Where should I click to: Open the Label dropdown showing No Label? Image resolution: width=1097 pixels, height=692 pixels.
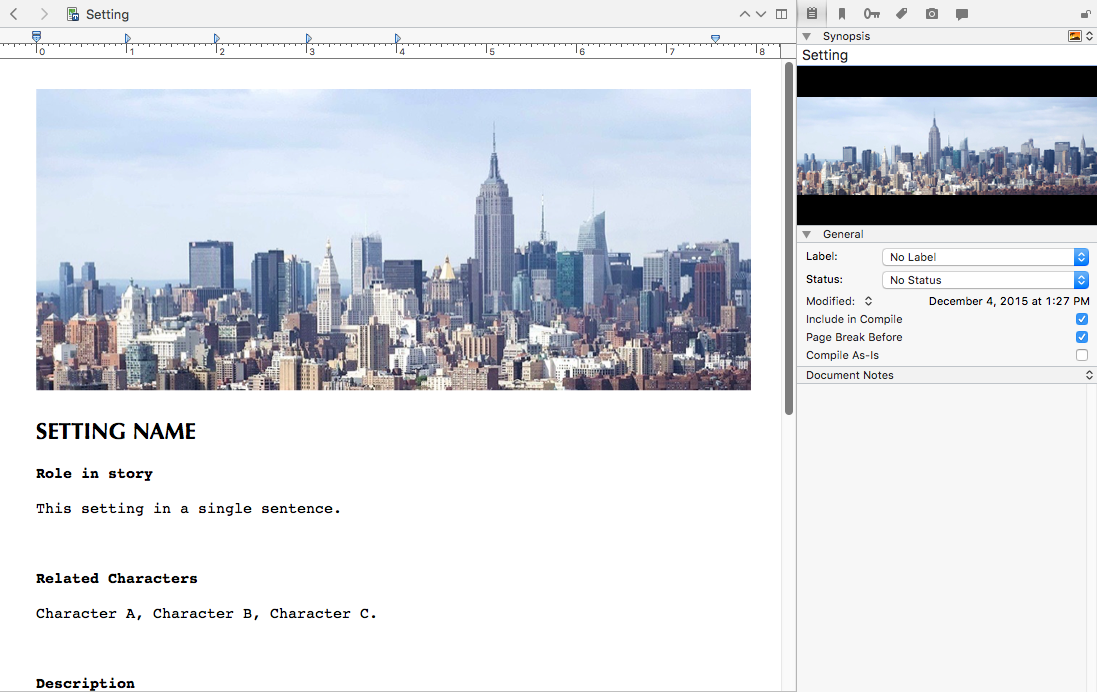[x=985, y=257]
